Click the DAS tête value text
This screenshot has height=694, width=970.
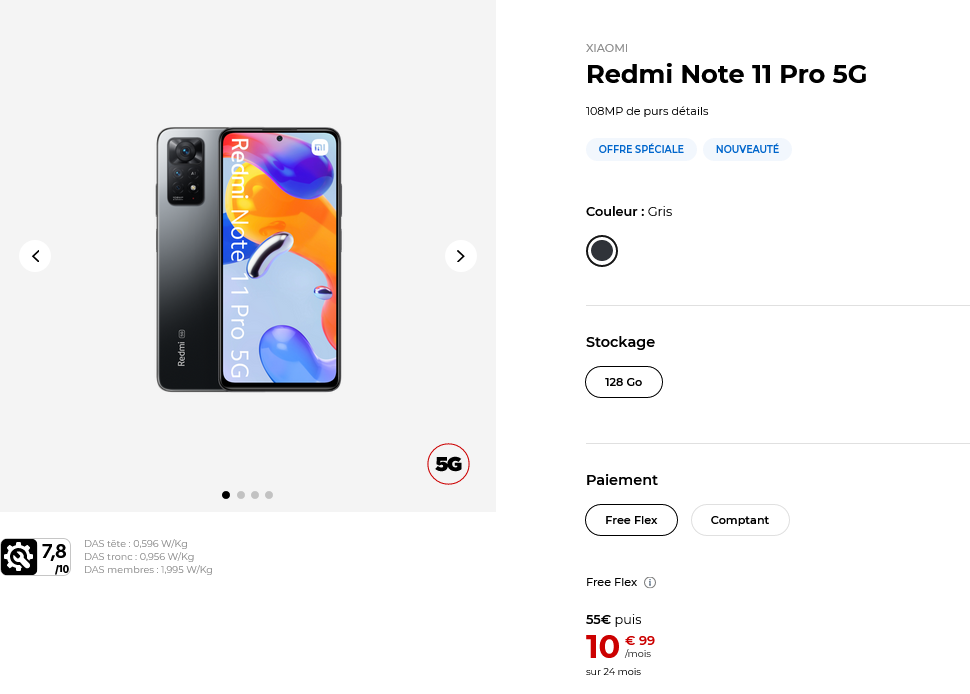136,544
